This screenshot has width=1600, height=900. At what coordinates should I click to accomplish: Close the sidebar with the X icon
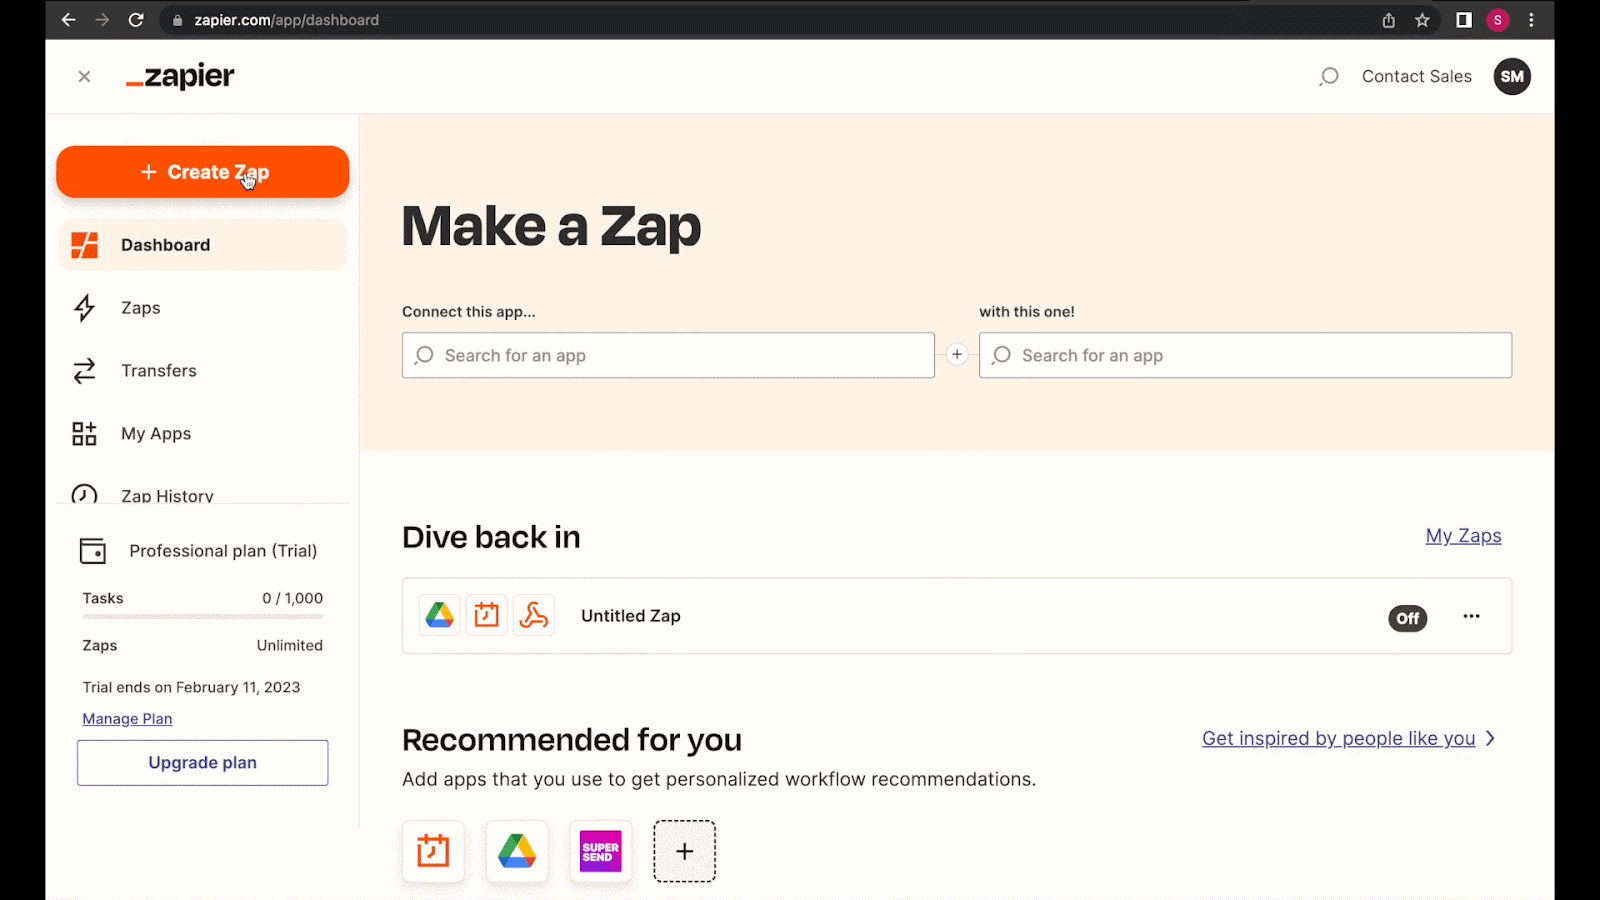pos(84,77)
